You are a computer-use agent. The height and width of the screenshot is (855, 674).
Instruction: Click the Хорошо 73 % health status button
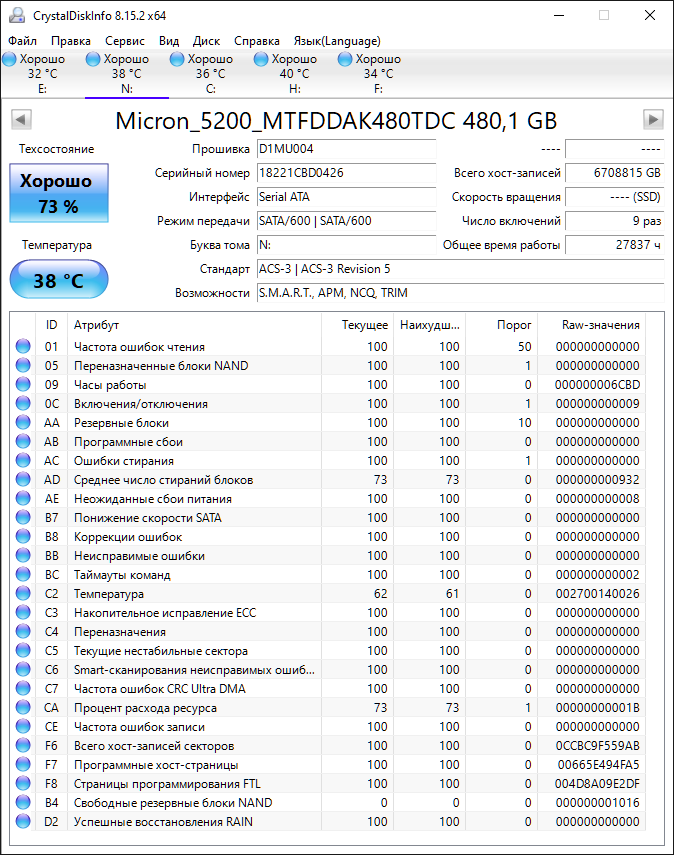[x=59, y=193]
